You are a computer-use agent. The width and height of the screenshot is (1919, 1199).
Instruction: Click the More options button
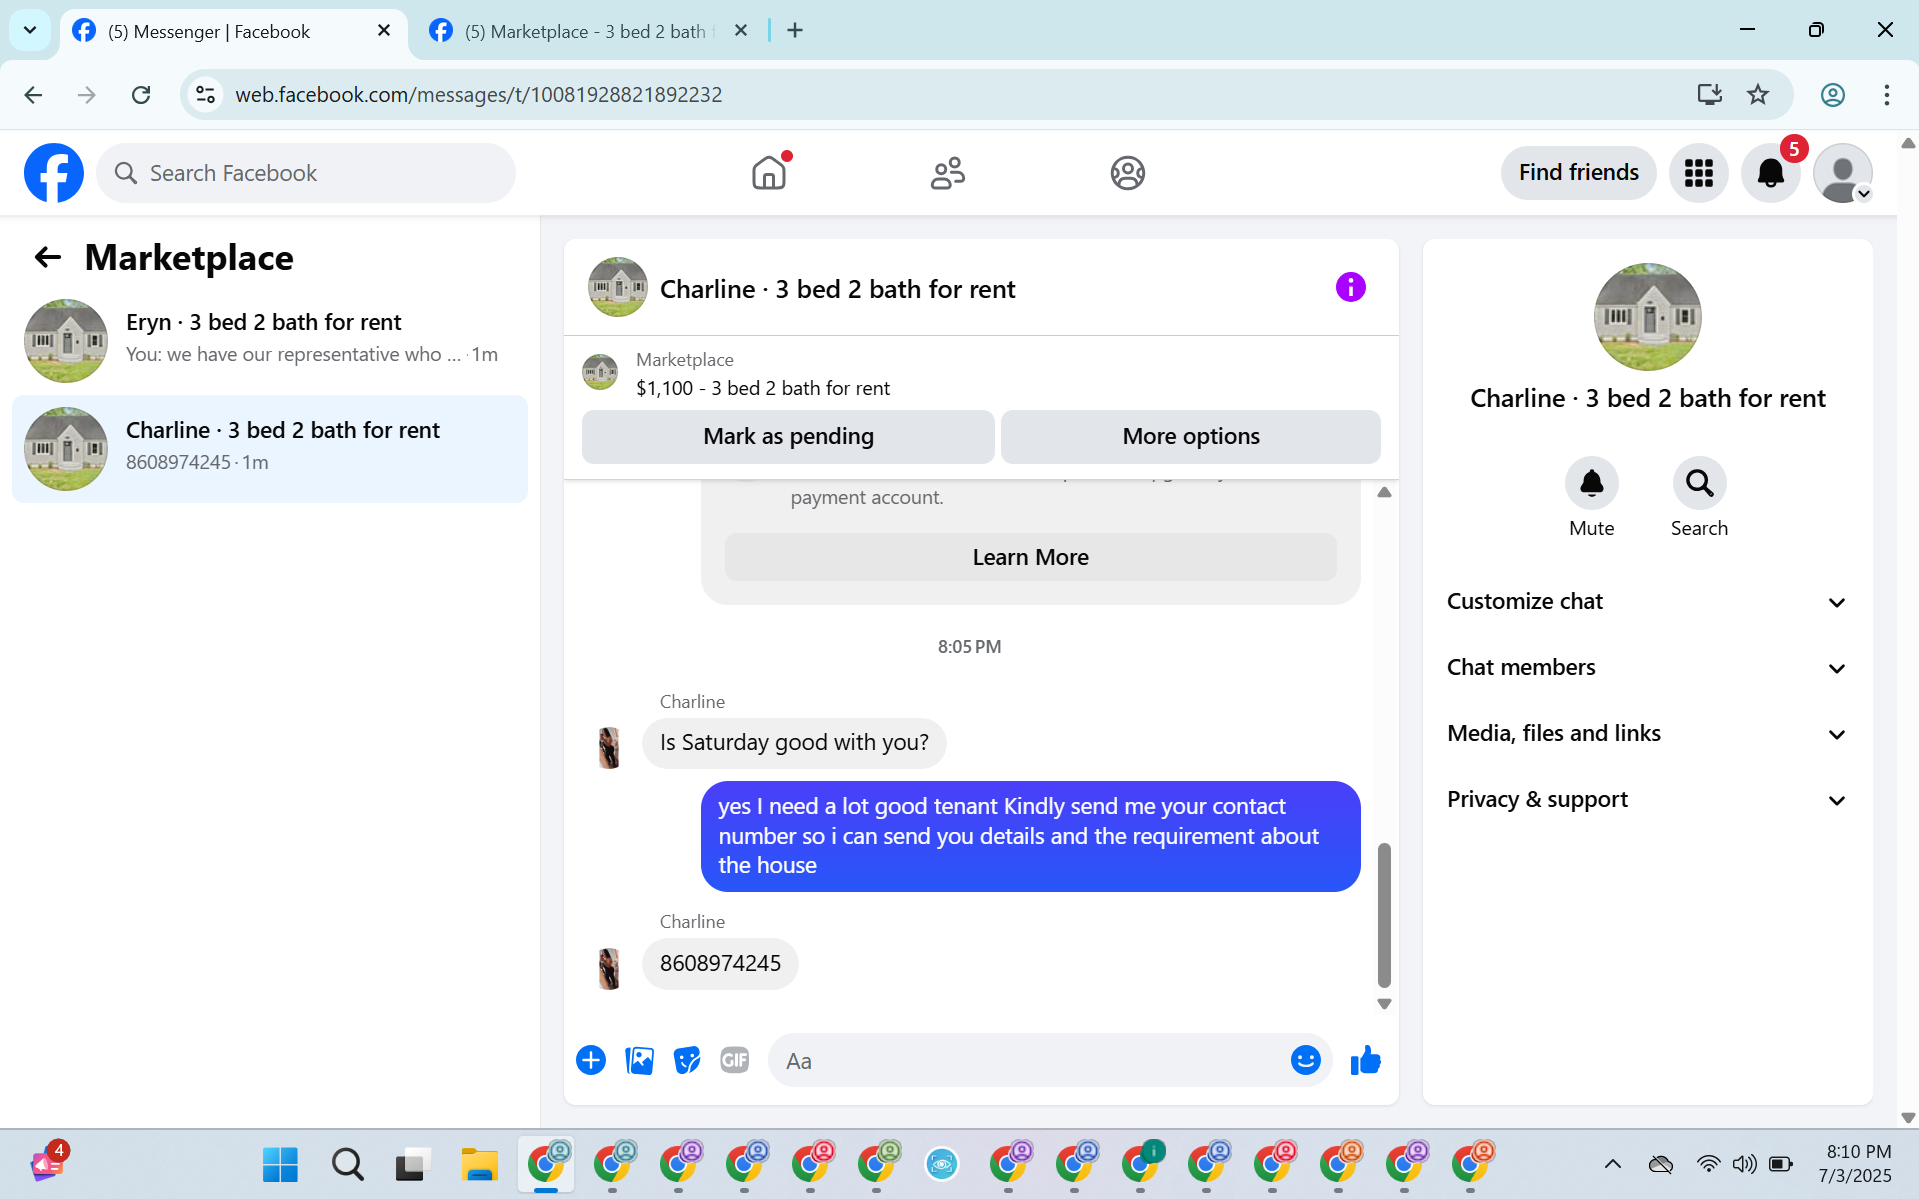tap(1190, 436)
